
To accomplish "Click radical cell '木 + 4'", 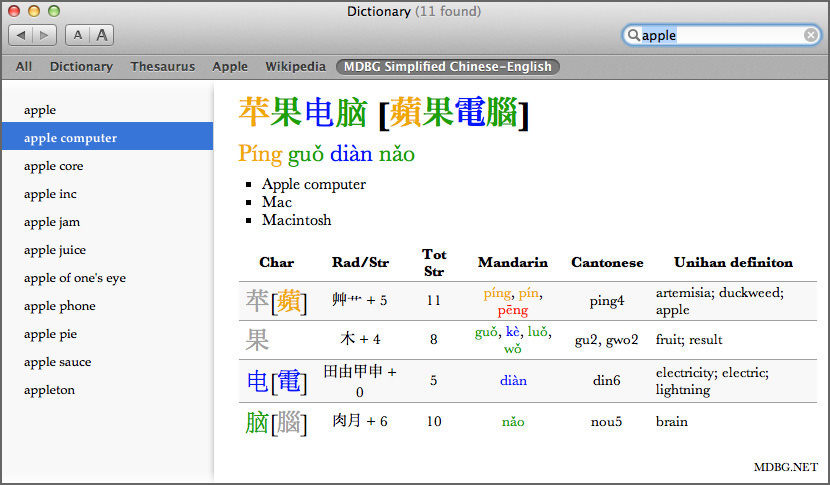I will 360,339.
